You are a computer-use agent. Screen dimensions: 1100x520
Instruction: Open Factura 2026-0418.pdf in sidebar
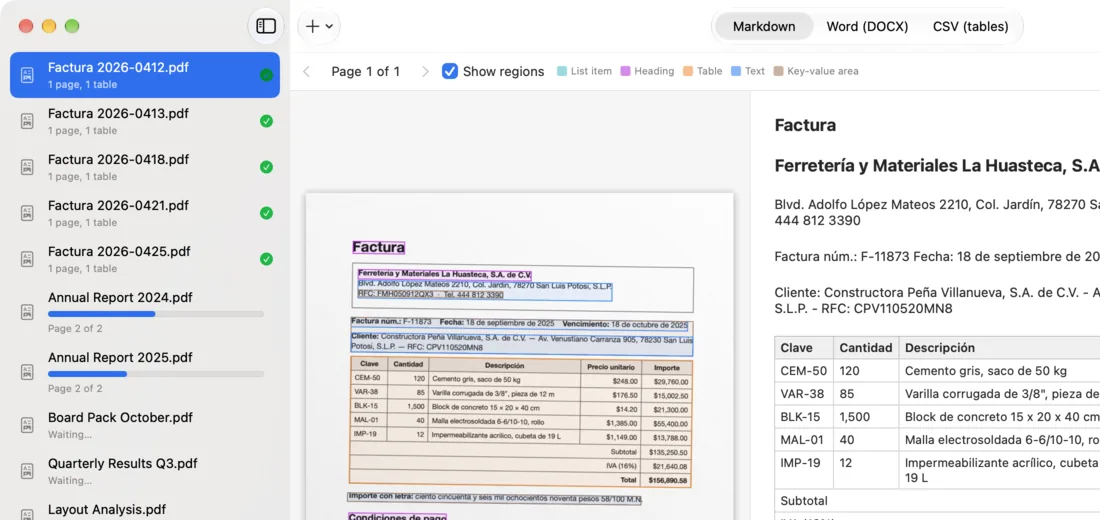[x=145, y=167]
